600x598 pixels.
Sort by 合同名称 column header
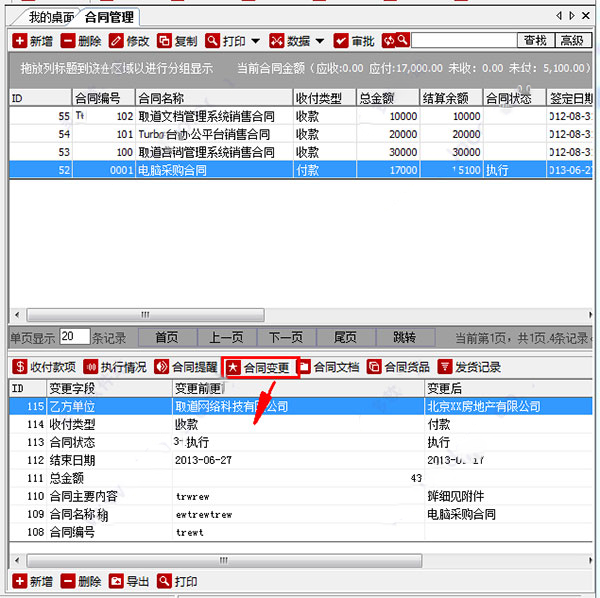pos(214,98)
